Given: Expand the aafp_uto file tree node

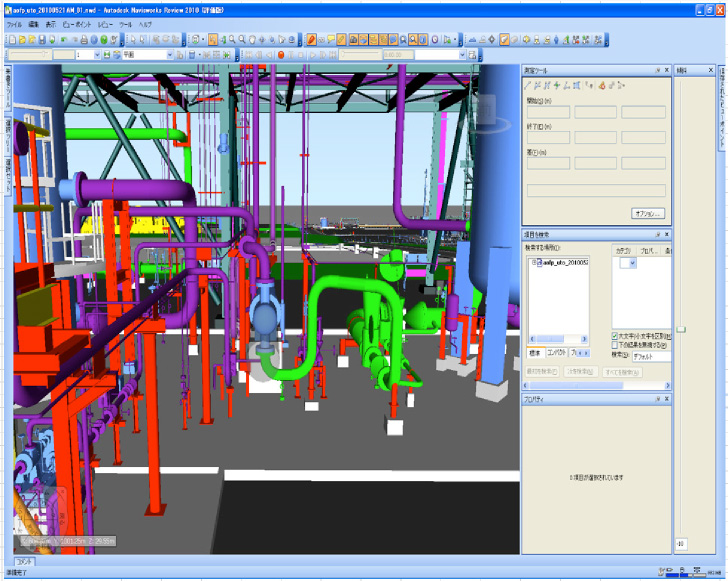Looking at the screenshot, I should click(533, 262).
